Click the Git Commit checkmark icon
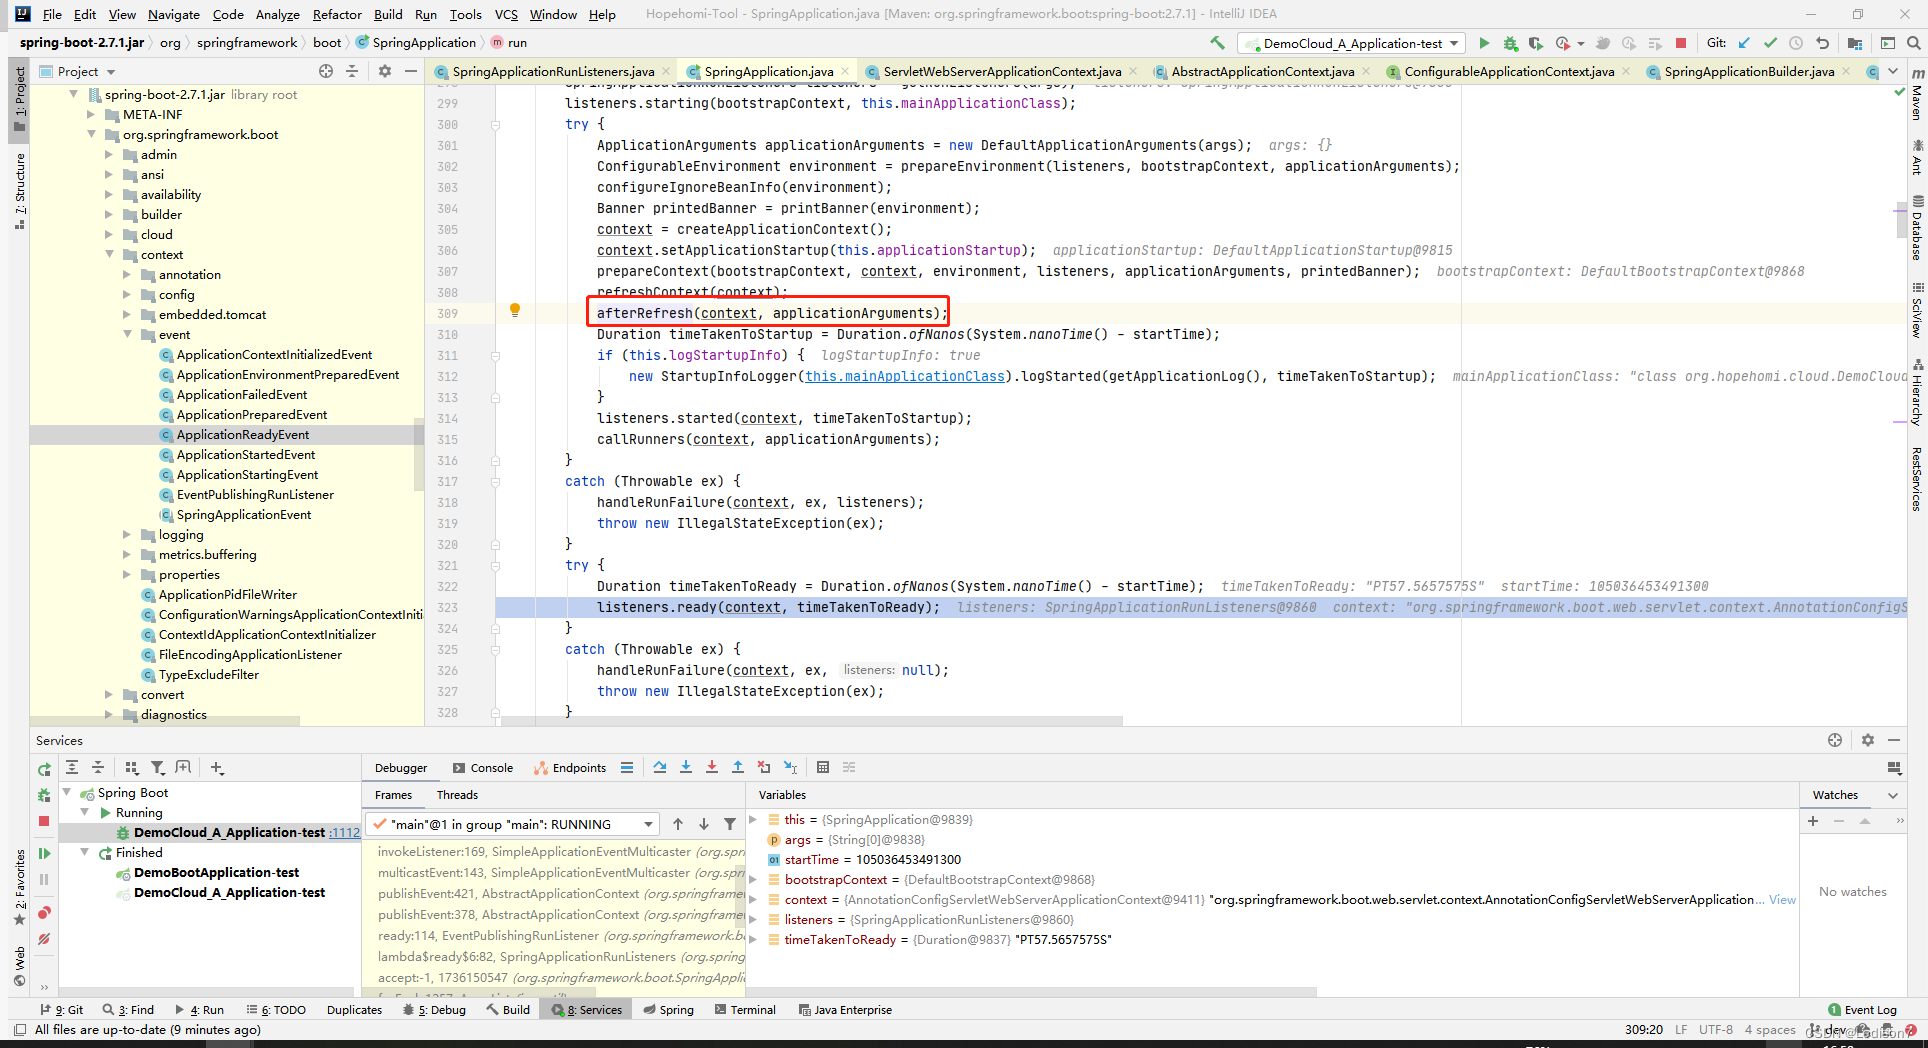The width and height of the screenshot is (1928, 1048). coord(1770,43)
